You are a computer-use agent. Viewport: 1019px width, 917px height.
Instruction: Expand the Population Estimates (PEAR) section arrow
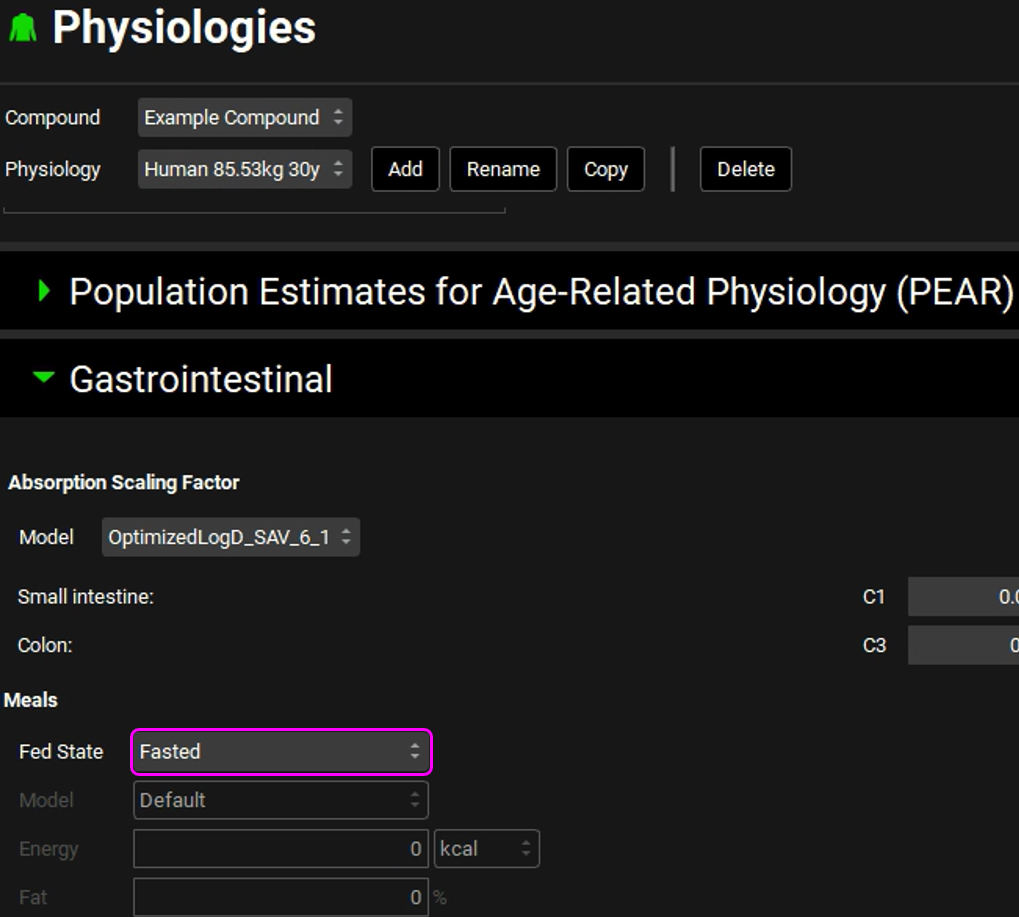point(43,291)
